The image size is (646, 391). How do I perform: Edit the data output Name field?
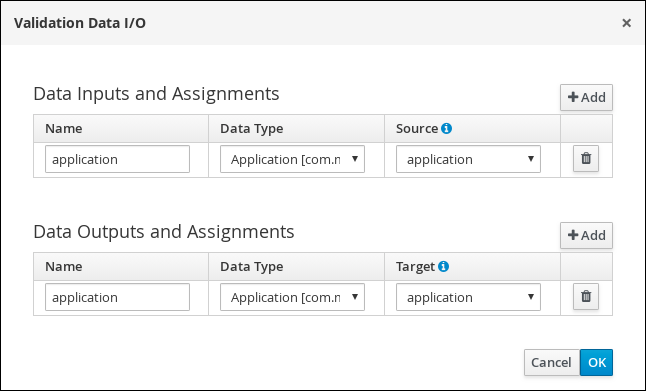point(117,297)
